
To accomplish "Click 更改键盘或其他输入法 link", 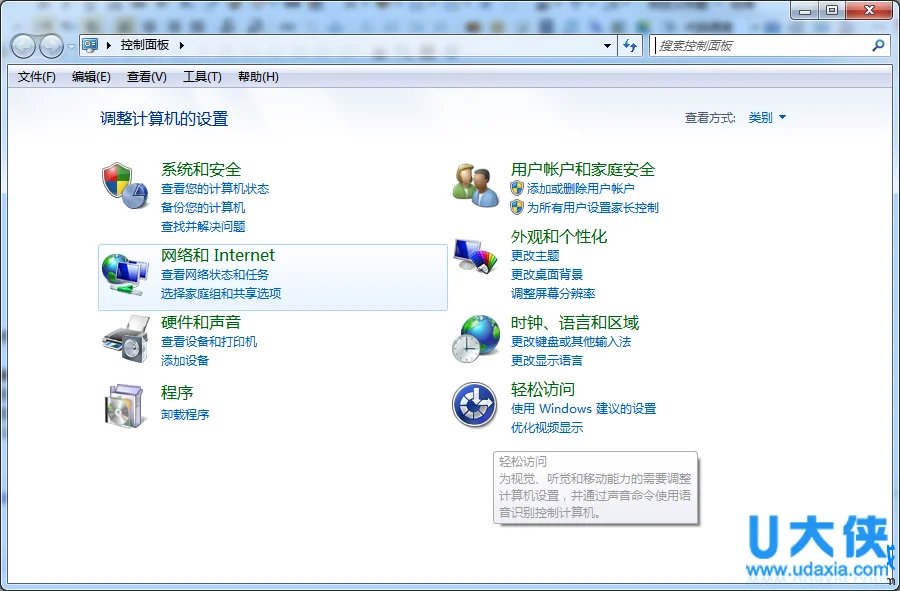I will click(571, 342).
